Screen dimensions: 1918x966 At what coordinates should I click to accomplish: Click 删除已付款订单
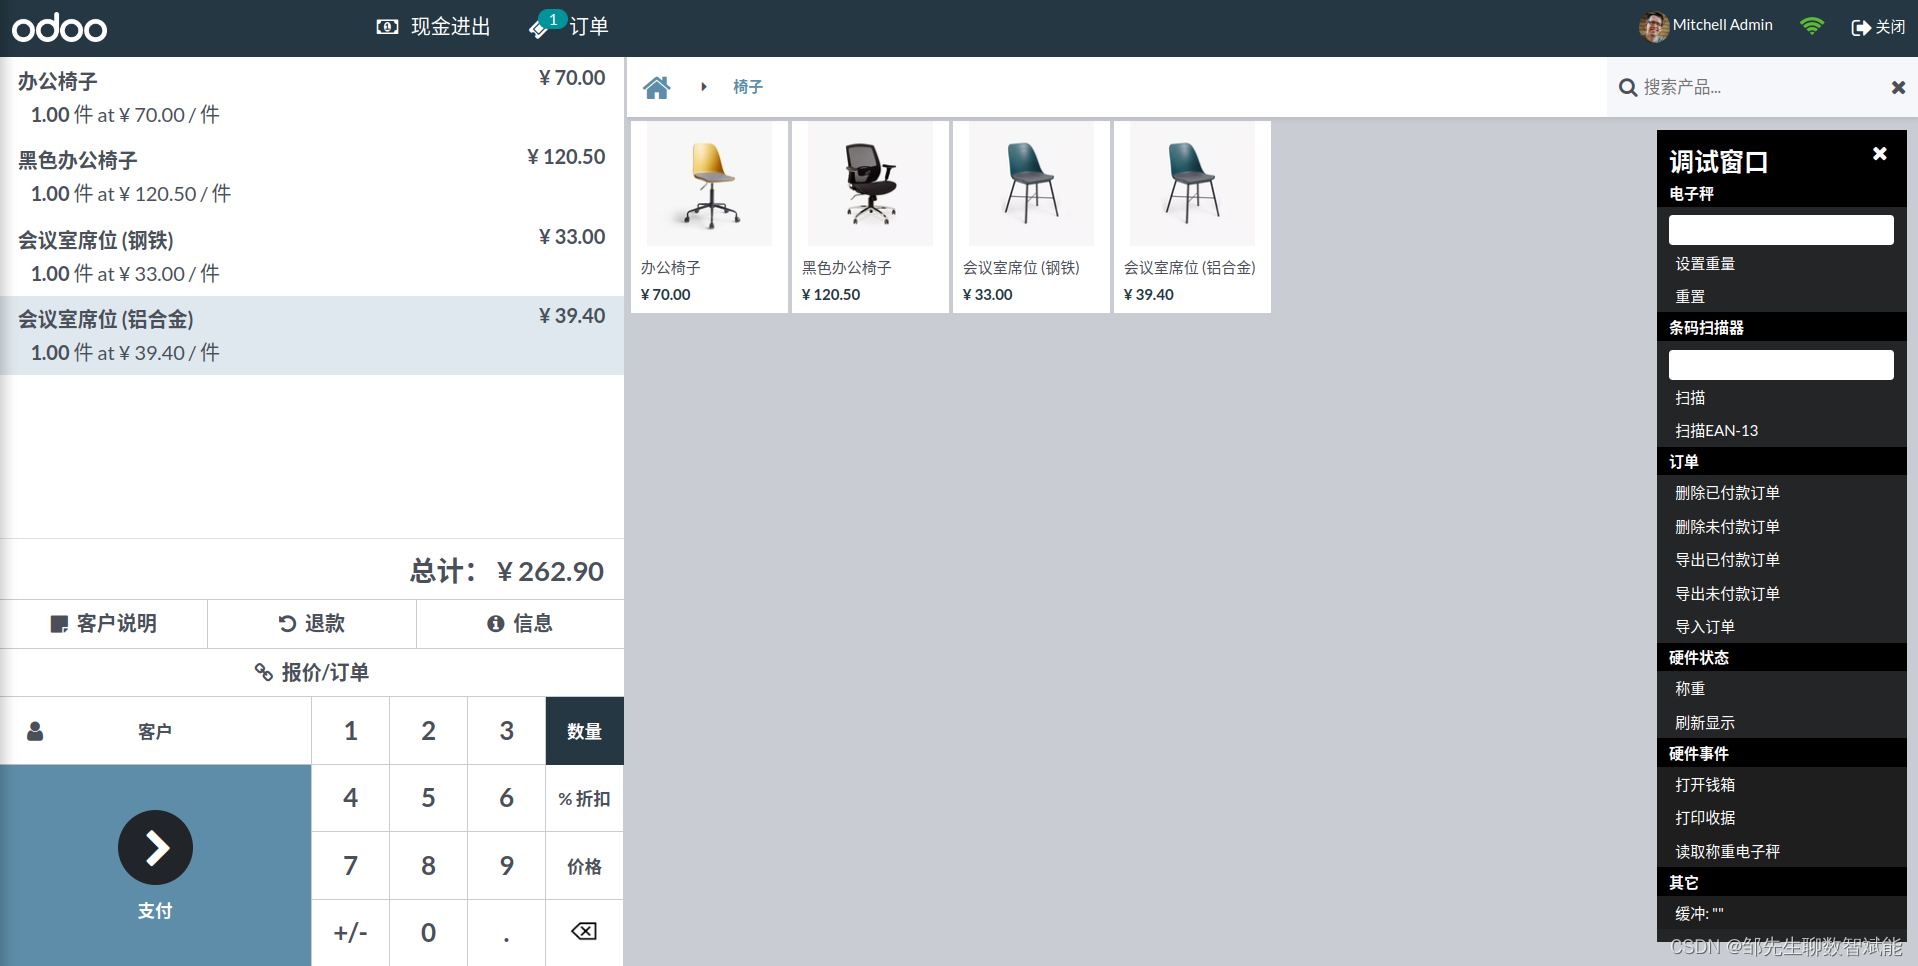1727,493
